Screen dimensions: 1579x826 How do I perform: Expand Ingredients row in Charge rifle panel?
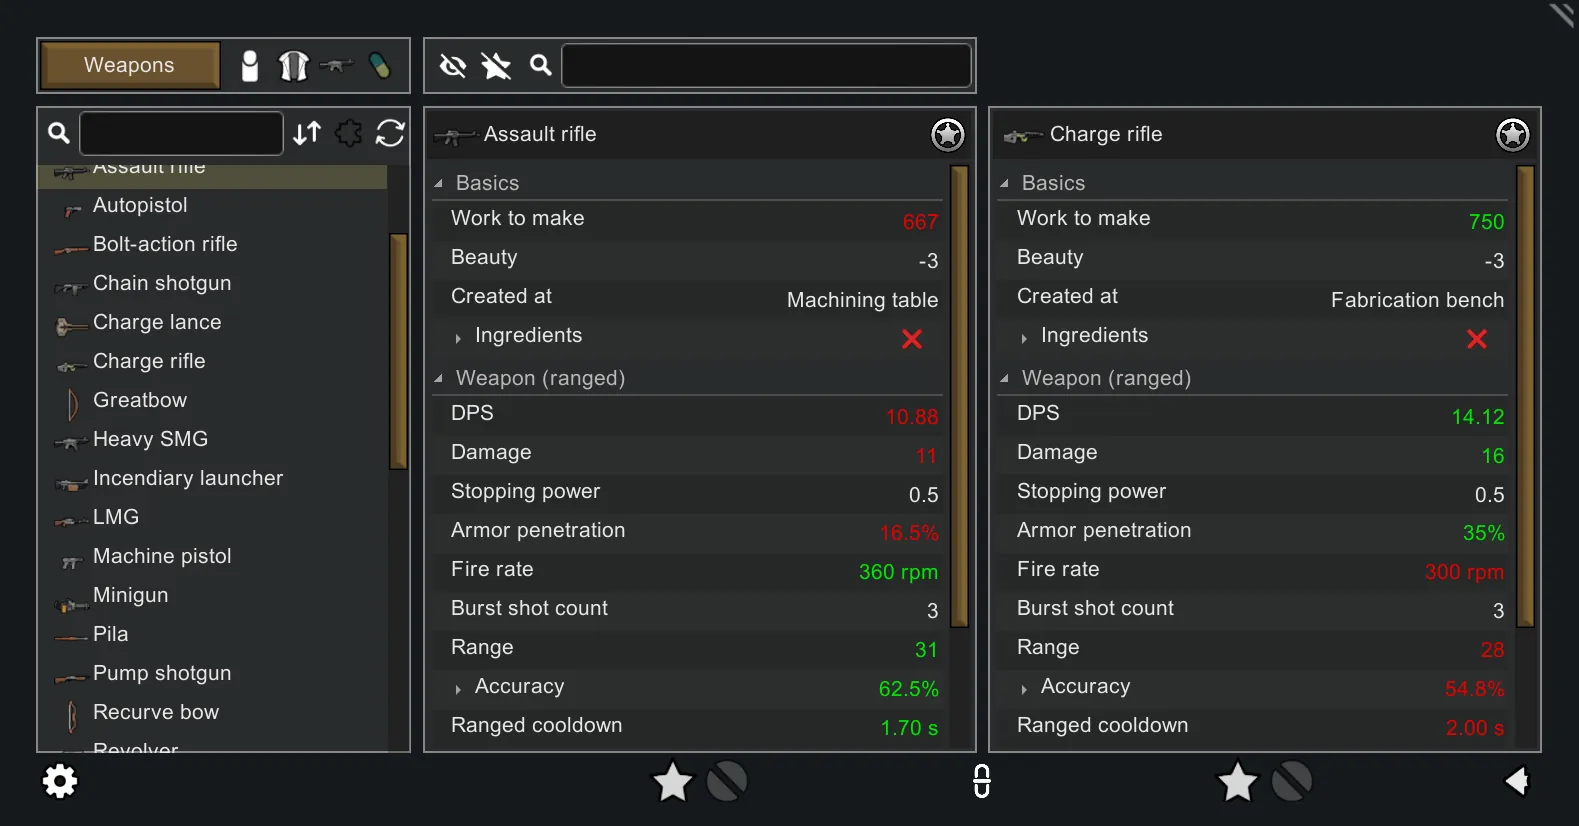coord(1024,338)
